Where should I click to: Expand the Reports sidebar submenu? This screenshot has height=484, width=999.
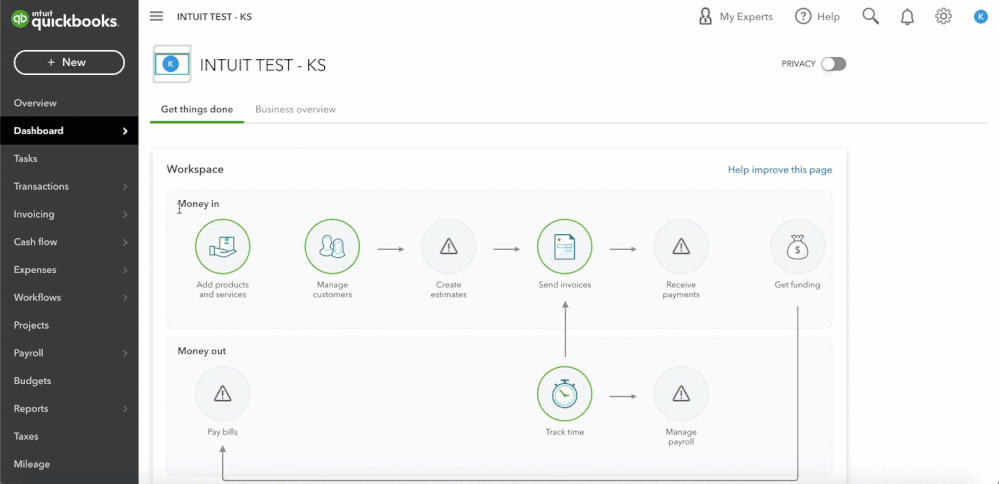(69, 409)
